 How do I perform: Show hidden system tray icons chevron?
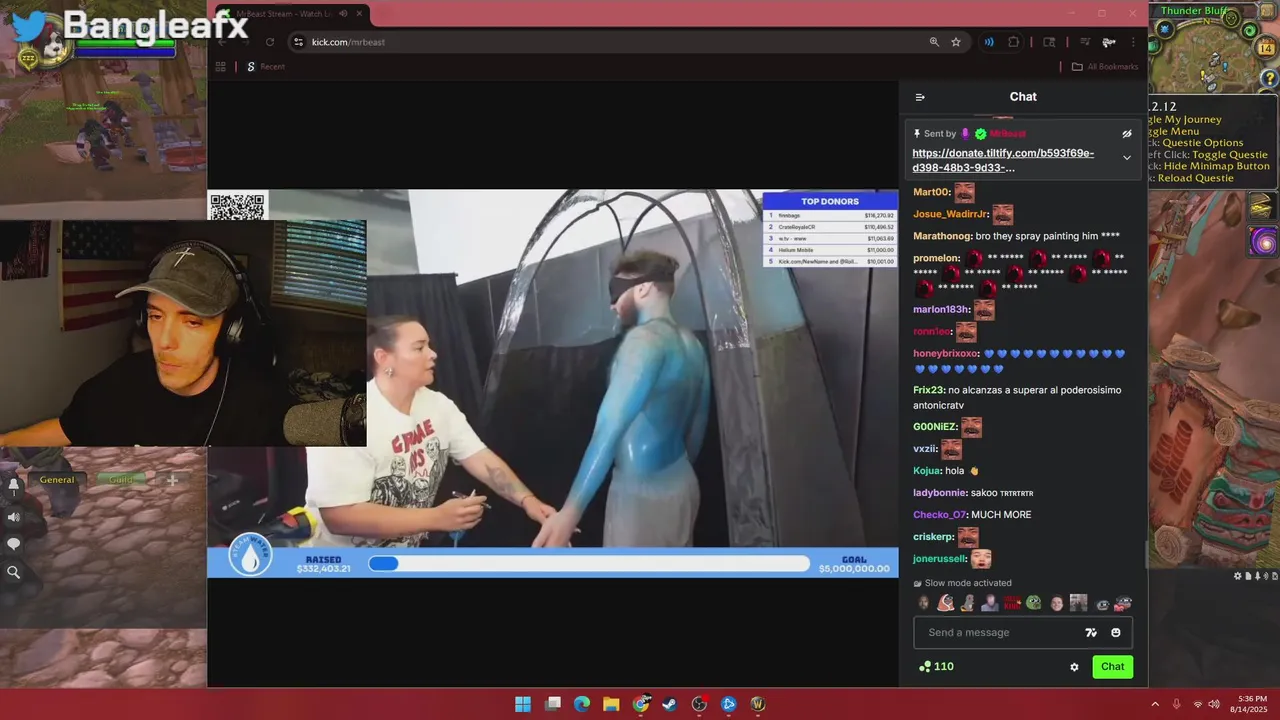[1155, 704]
